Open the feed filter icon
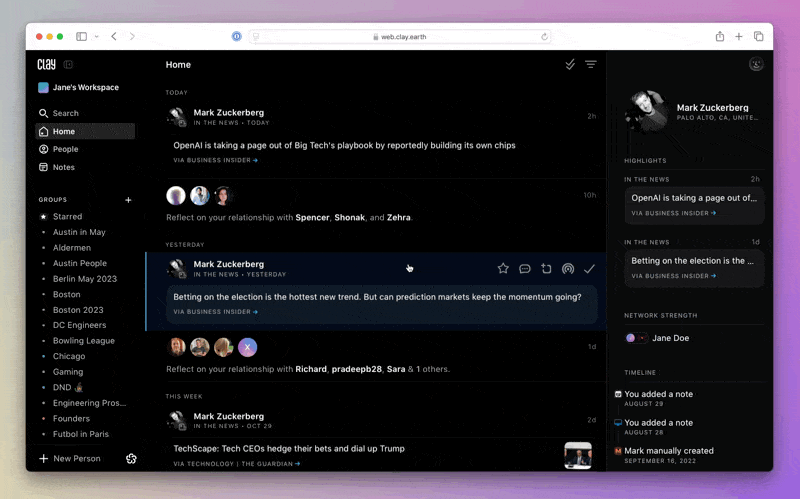This screenshot has height=499, width=800. coord(591,64)
